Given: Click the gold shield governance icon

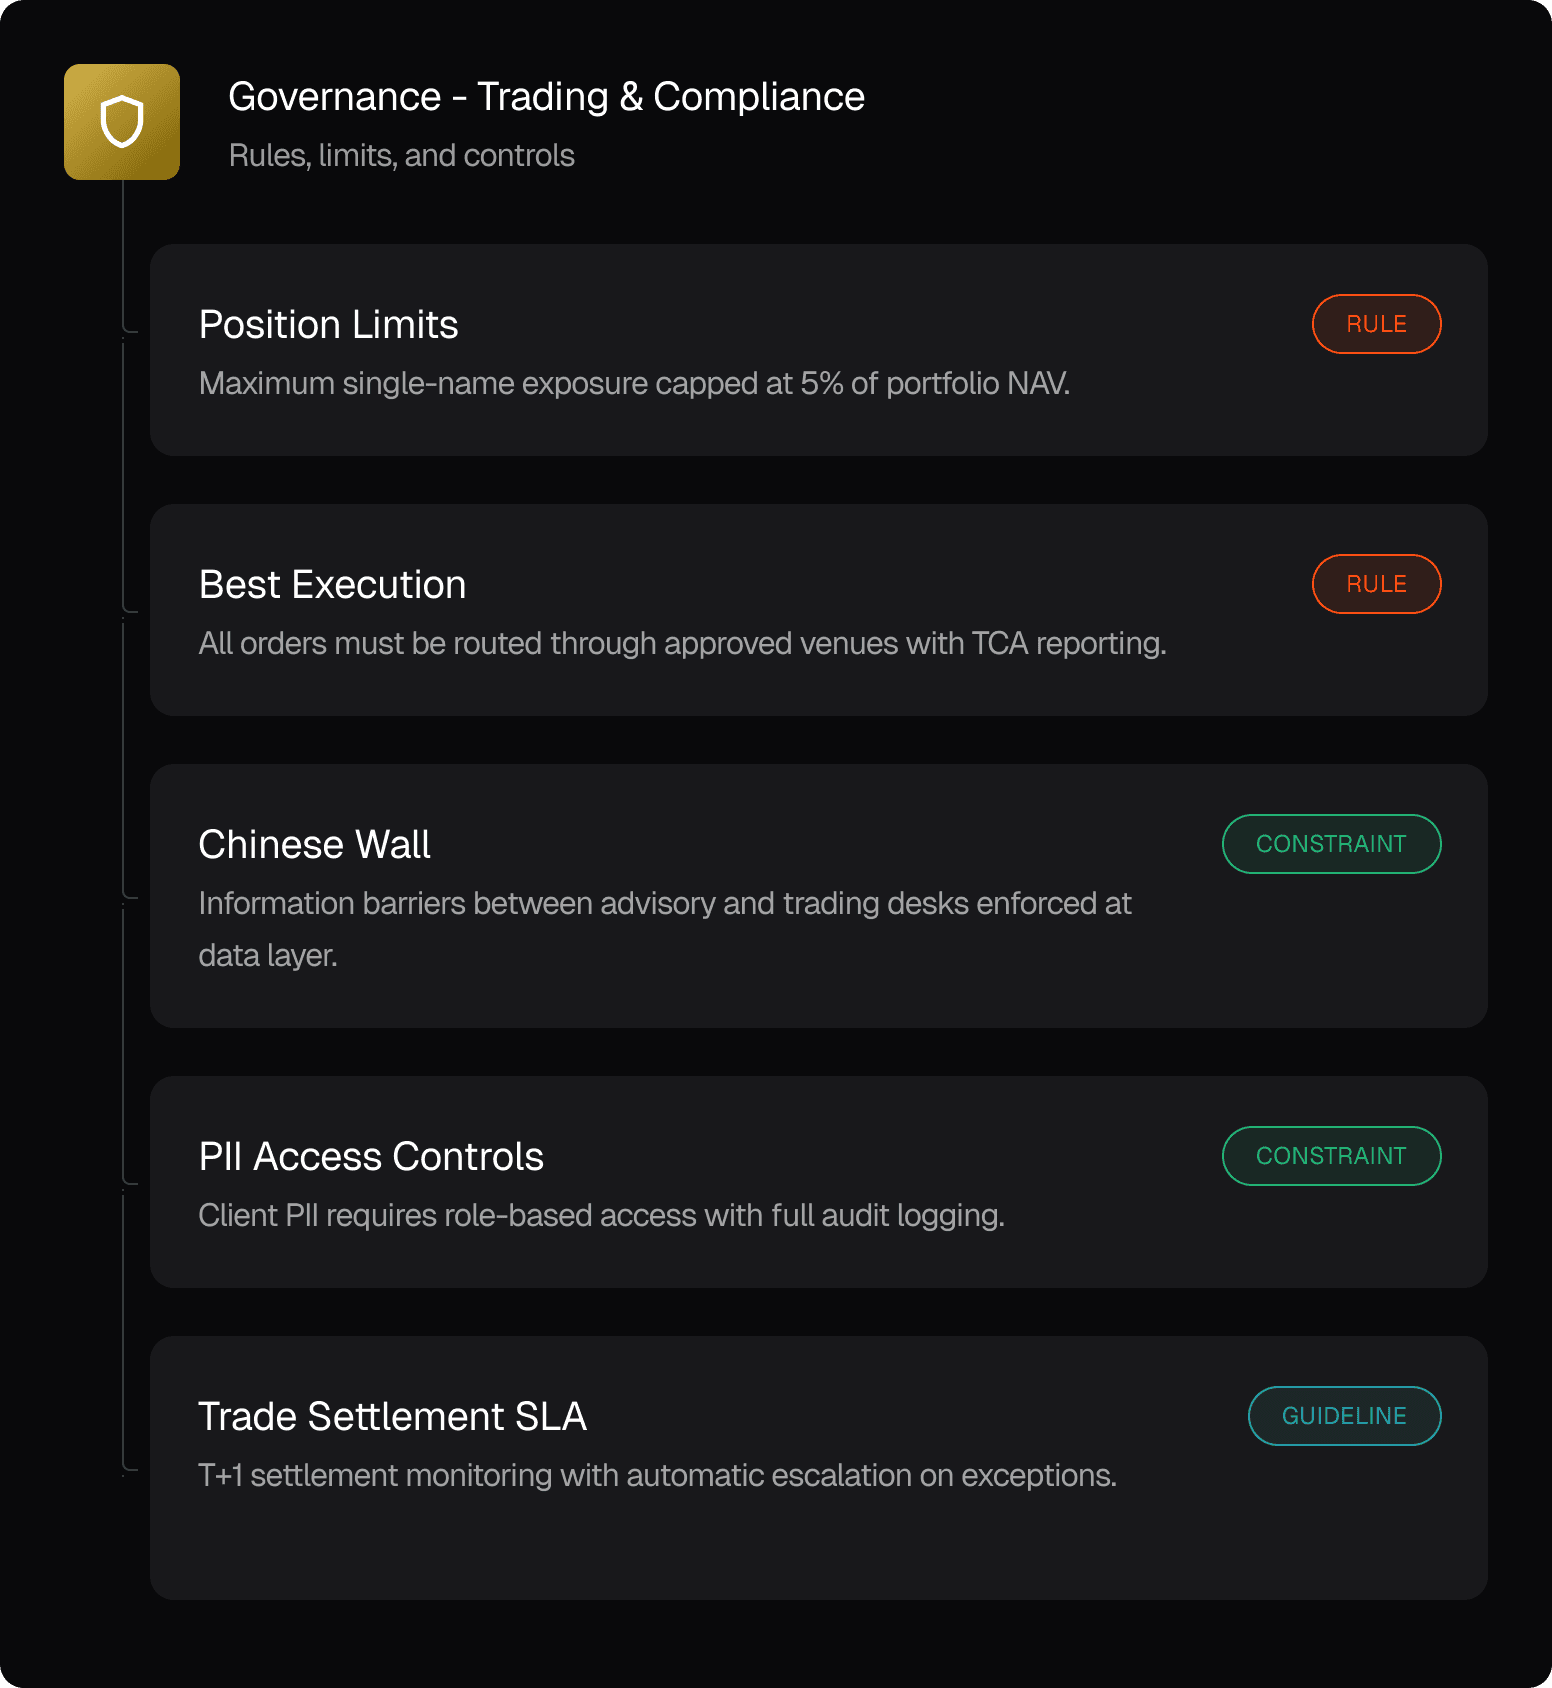Looking at the screenshot, I should pos(122,122).
